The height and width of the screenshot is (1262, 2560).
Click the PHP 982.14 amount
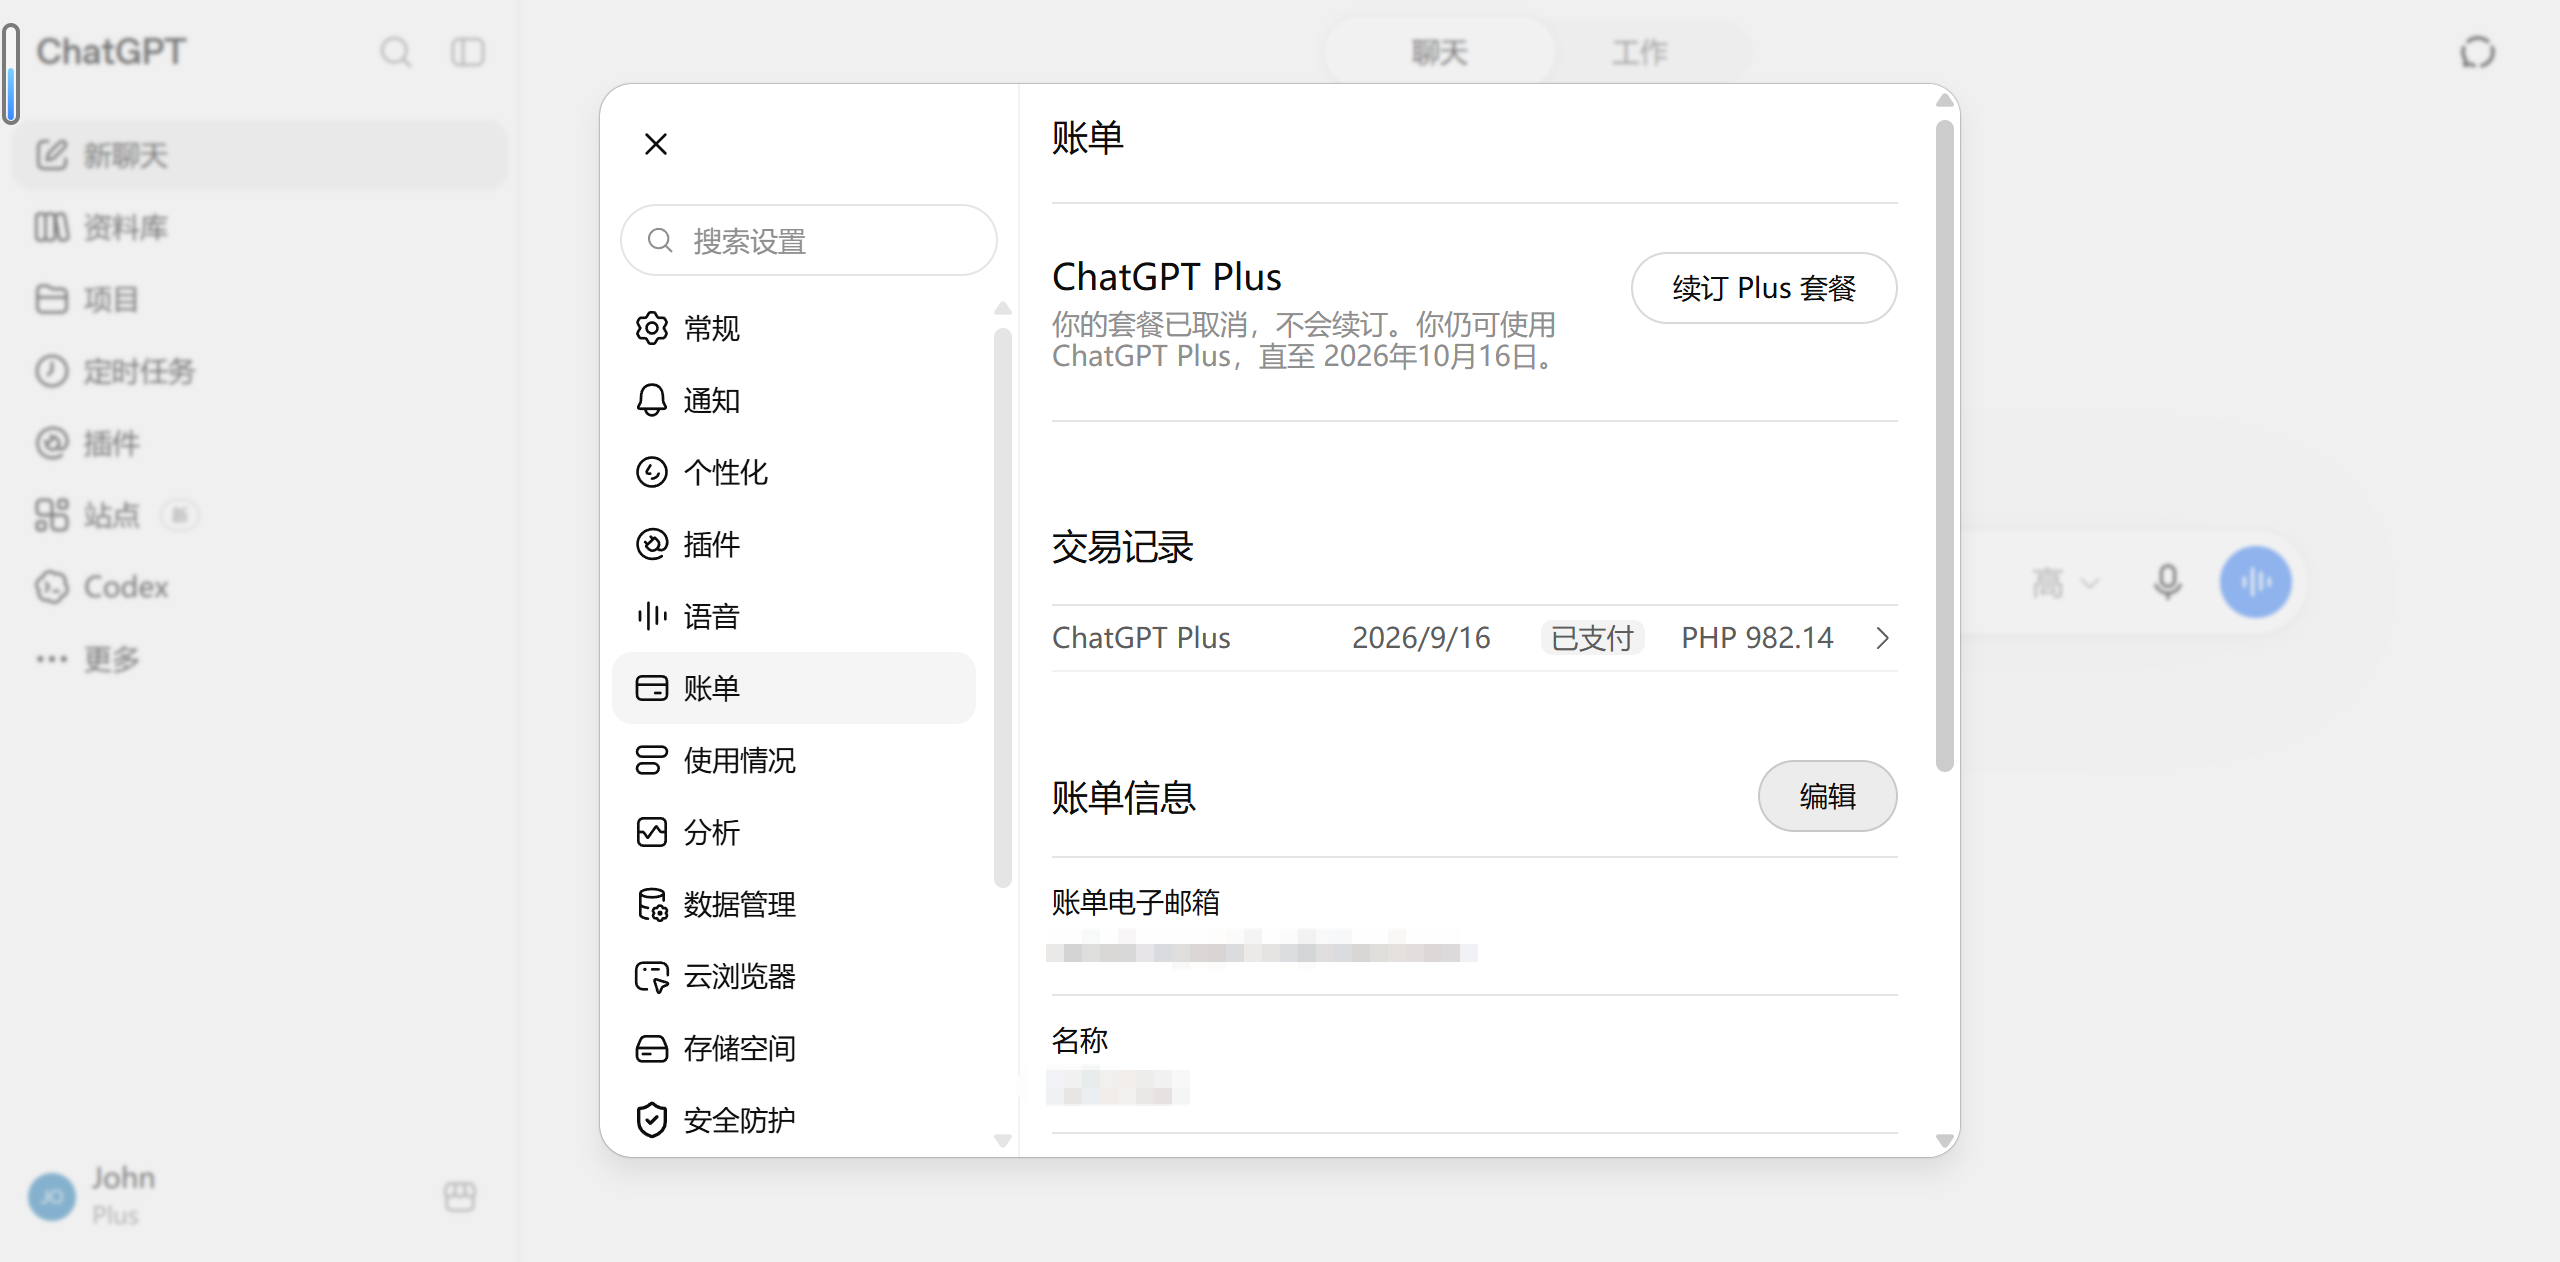click(1757, 638)
